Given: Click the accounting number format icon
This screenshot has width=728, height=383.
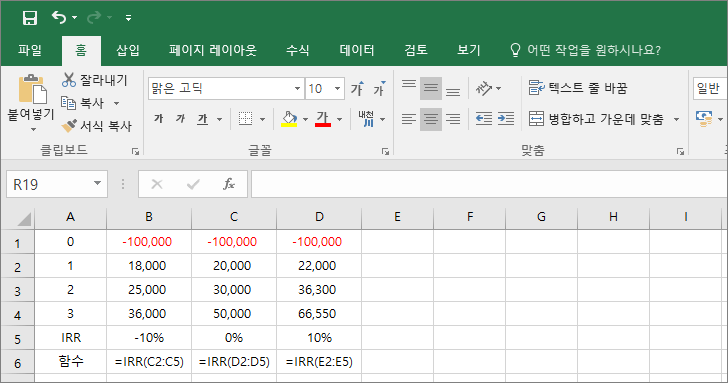Looking at the screenshot, I should pos(704,119).
